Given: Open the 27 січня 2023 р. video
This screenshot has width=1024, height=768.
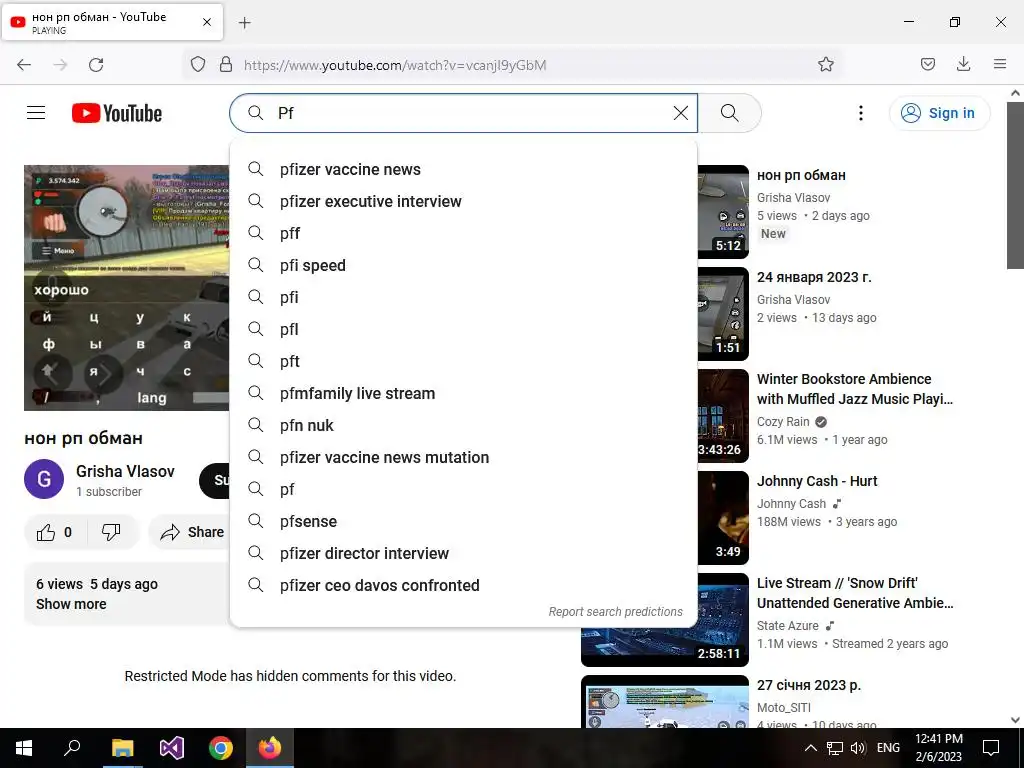Looking at the screenshot, I should tap(808, 685).
